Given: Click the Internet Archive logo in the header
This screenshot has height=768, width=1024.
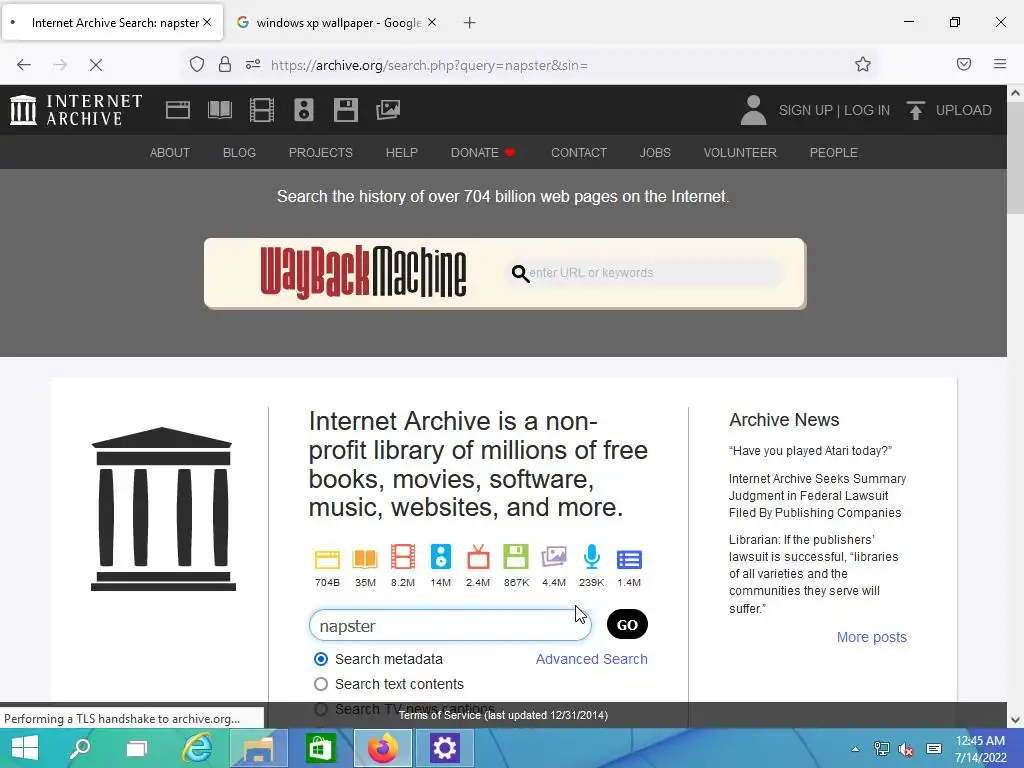Looking at the screenshot, I should coord(76,110).
